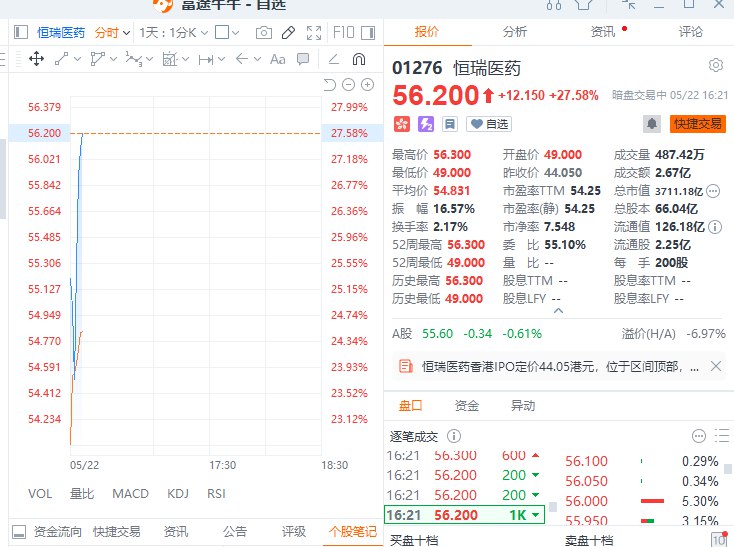The image size is (734, 547).
Task: Collapse the quote details chevron
Action: [558, 310]
